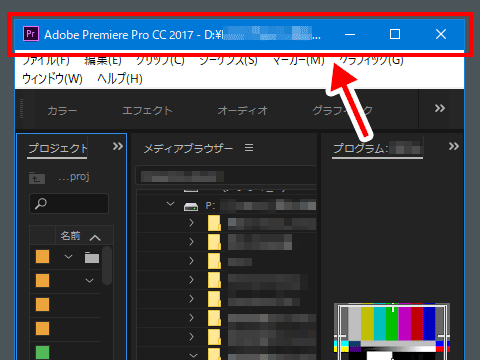
Task: Open the マーカー(M) menu
Action: 298,61
